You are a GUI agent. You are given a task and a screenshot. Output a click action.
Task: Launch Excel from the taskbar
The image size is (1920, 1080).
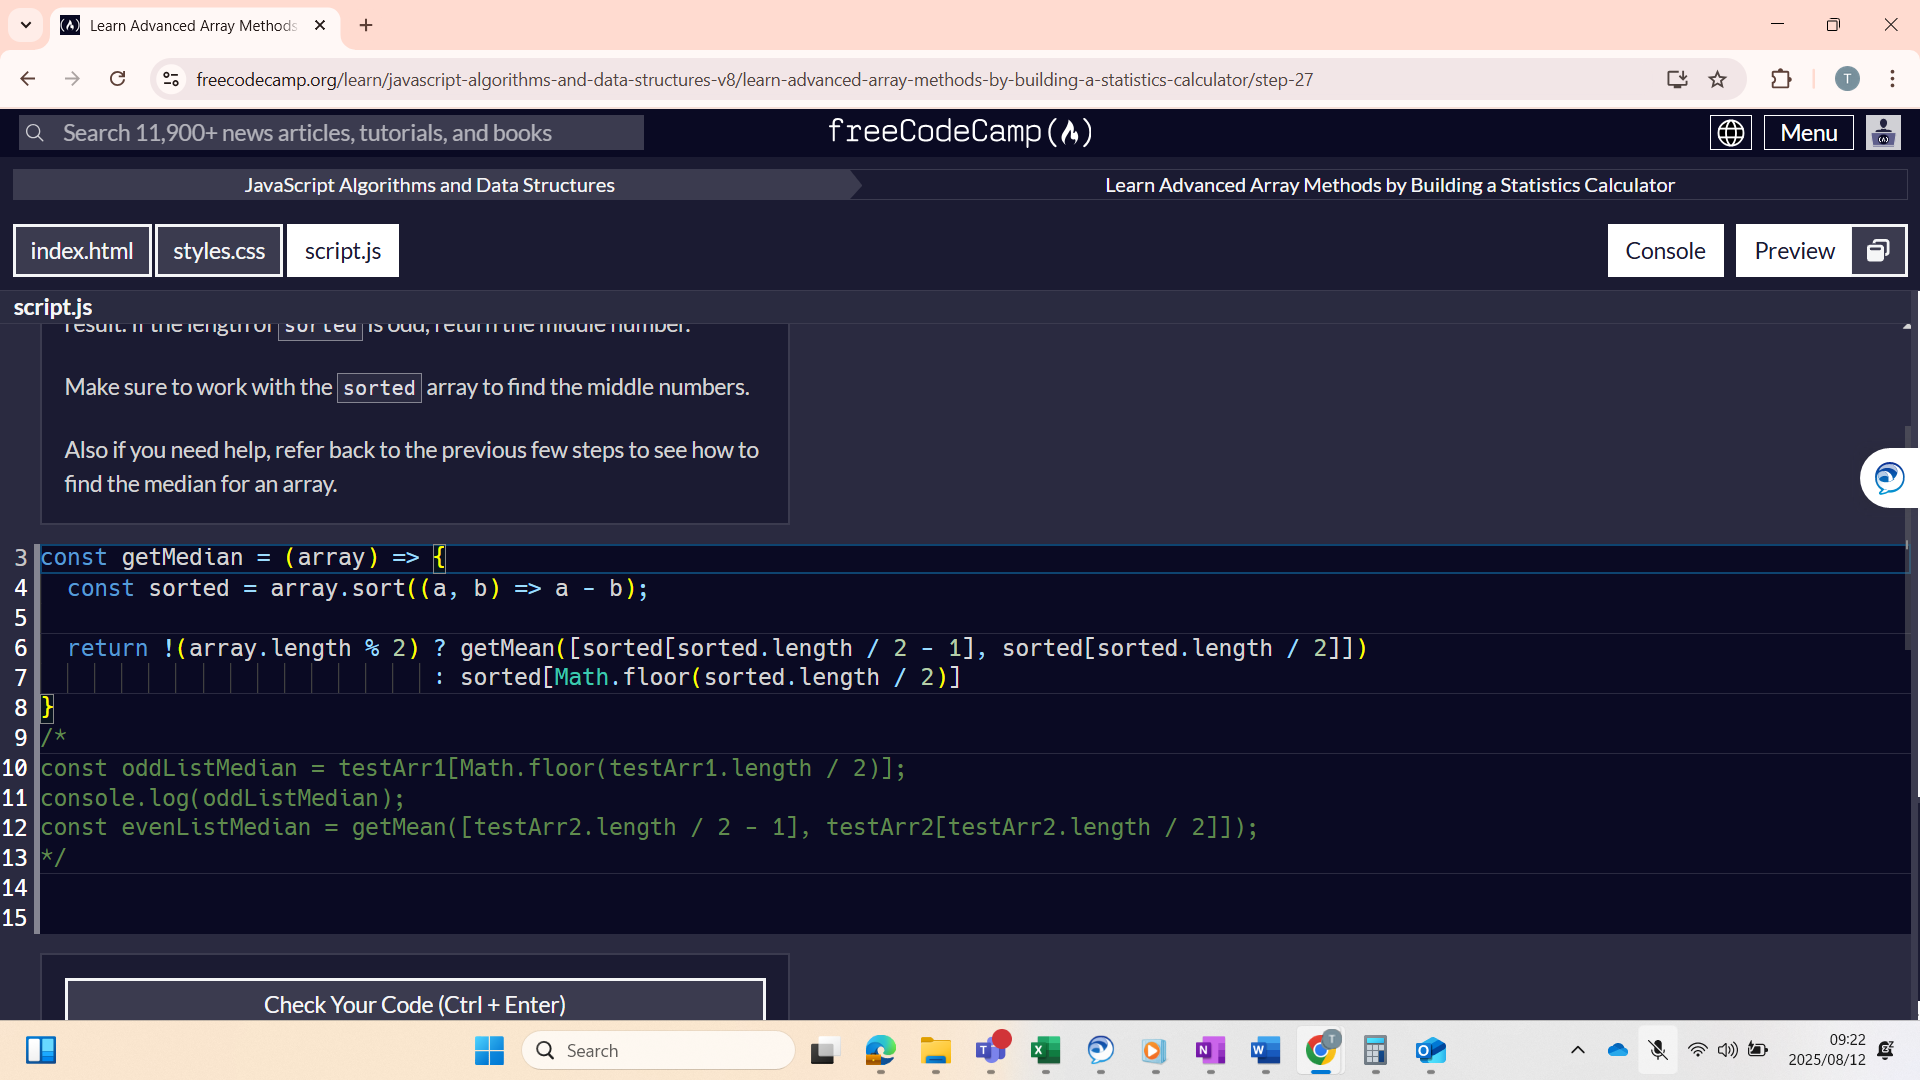click(1045, 1051)
